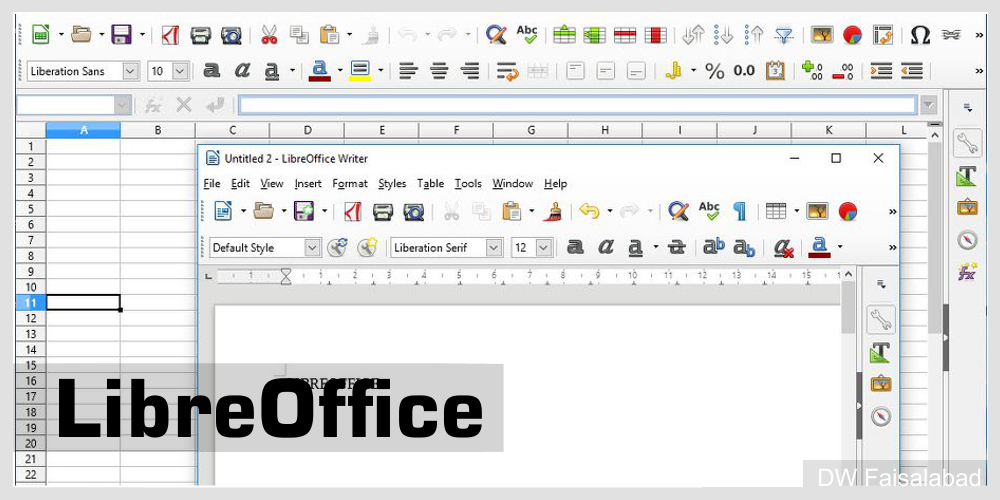Open Paste options arrow in Writer toolbar

click(532, 211)
